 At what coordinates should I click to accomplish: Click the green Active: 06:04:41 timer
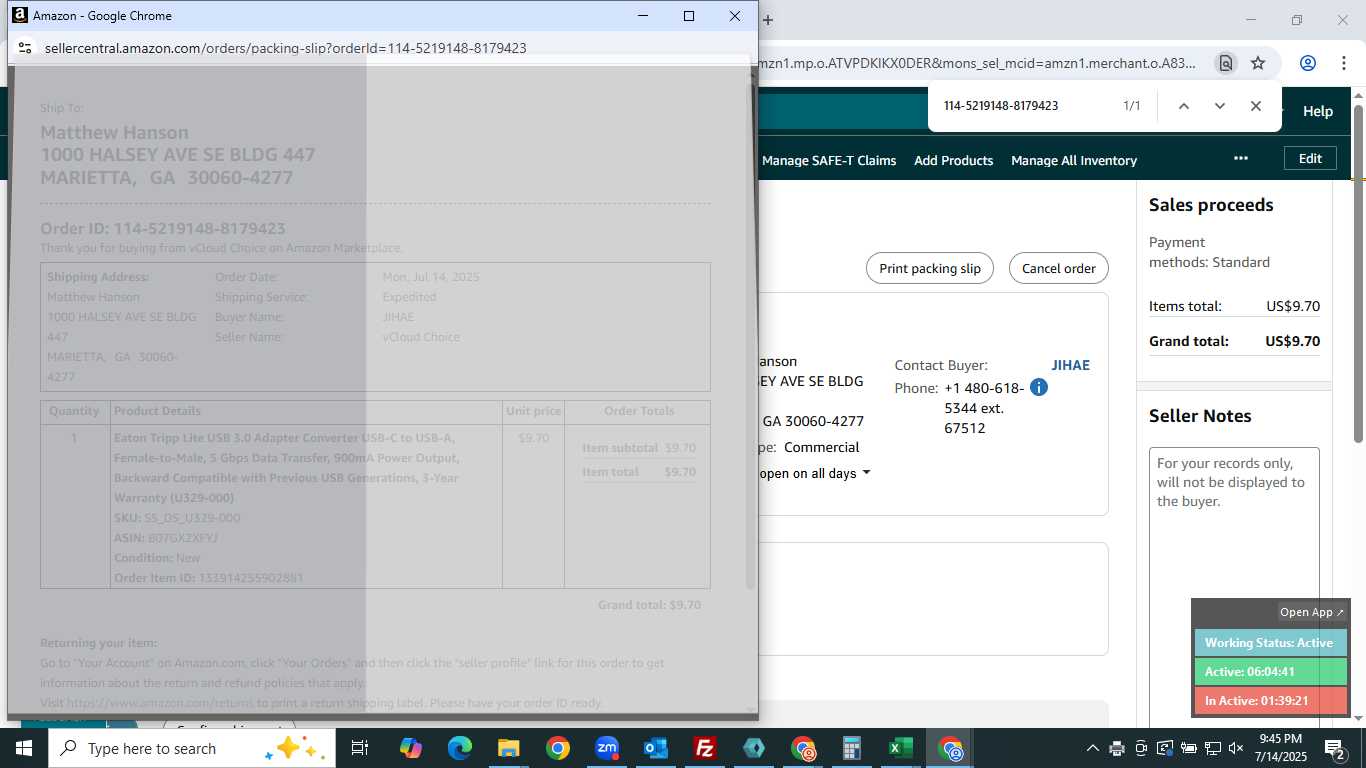point(1270,672)
